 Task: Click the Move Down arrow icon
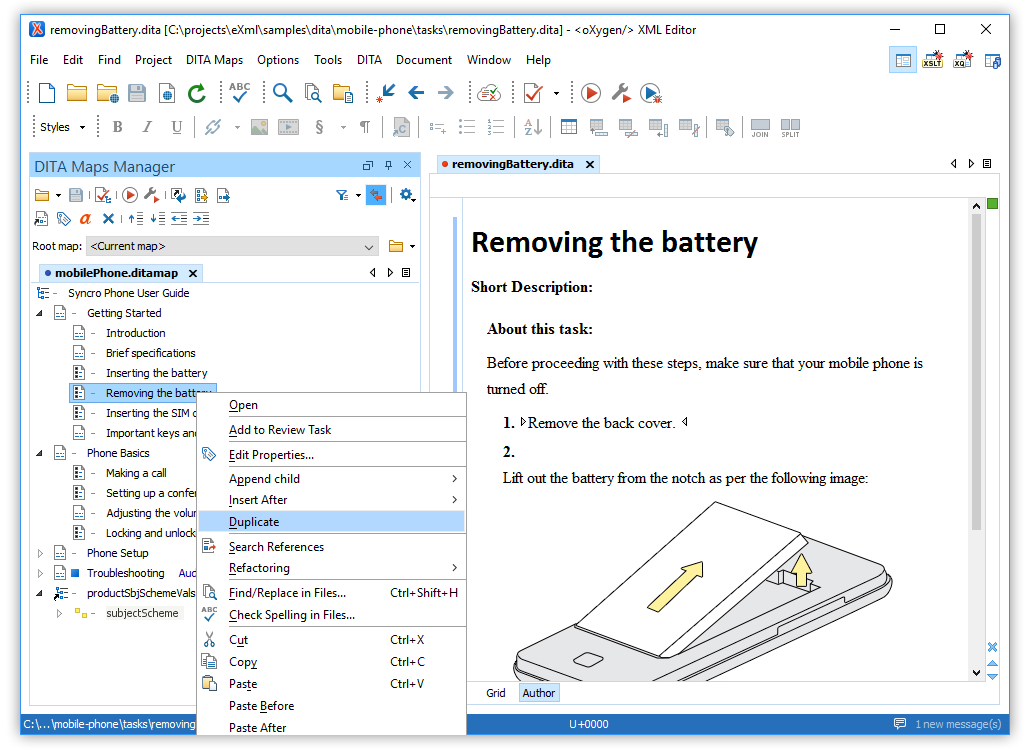coord(158,219)
